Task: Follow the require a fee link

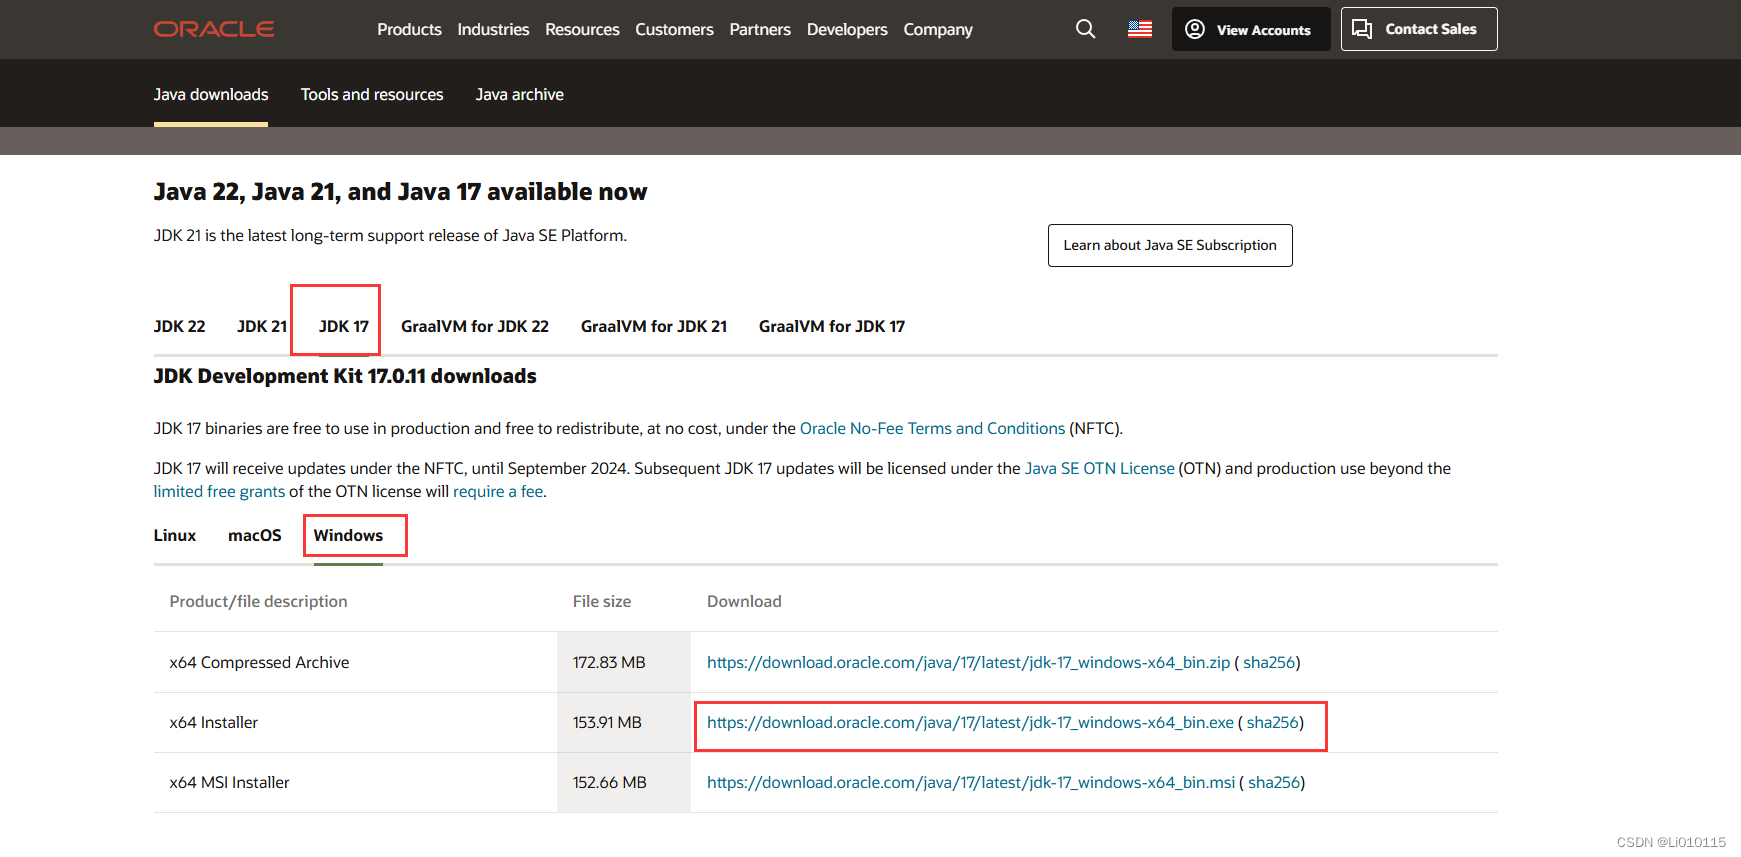Action: (498, 491)
